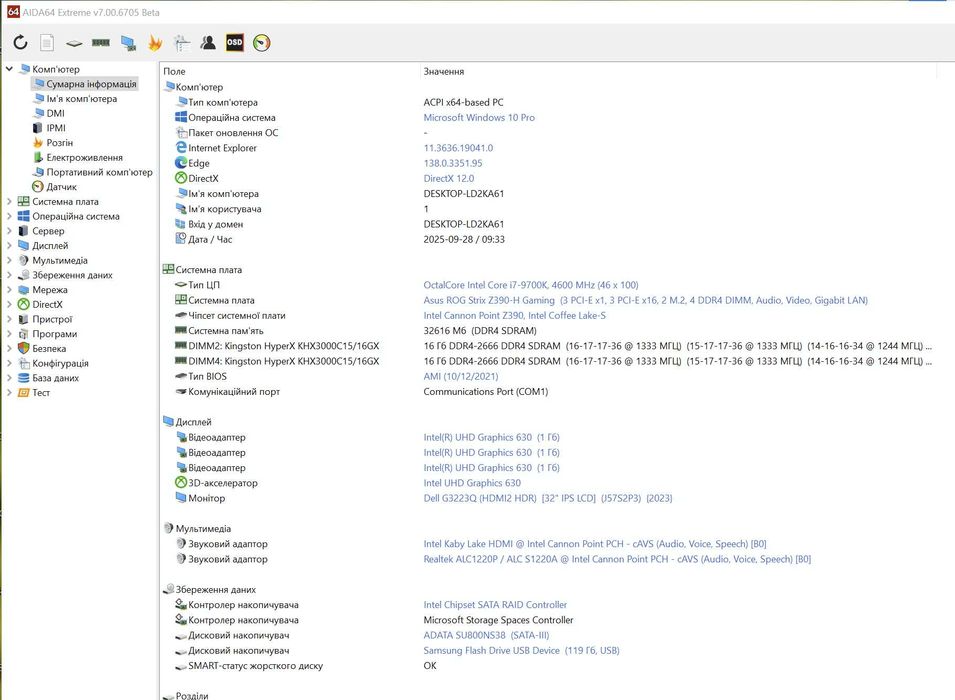Open Samsung Flash Drive USB Device link
955x700 pixels.
pyautogui.click(x=521, y=651)
